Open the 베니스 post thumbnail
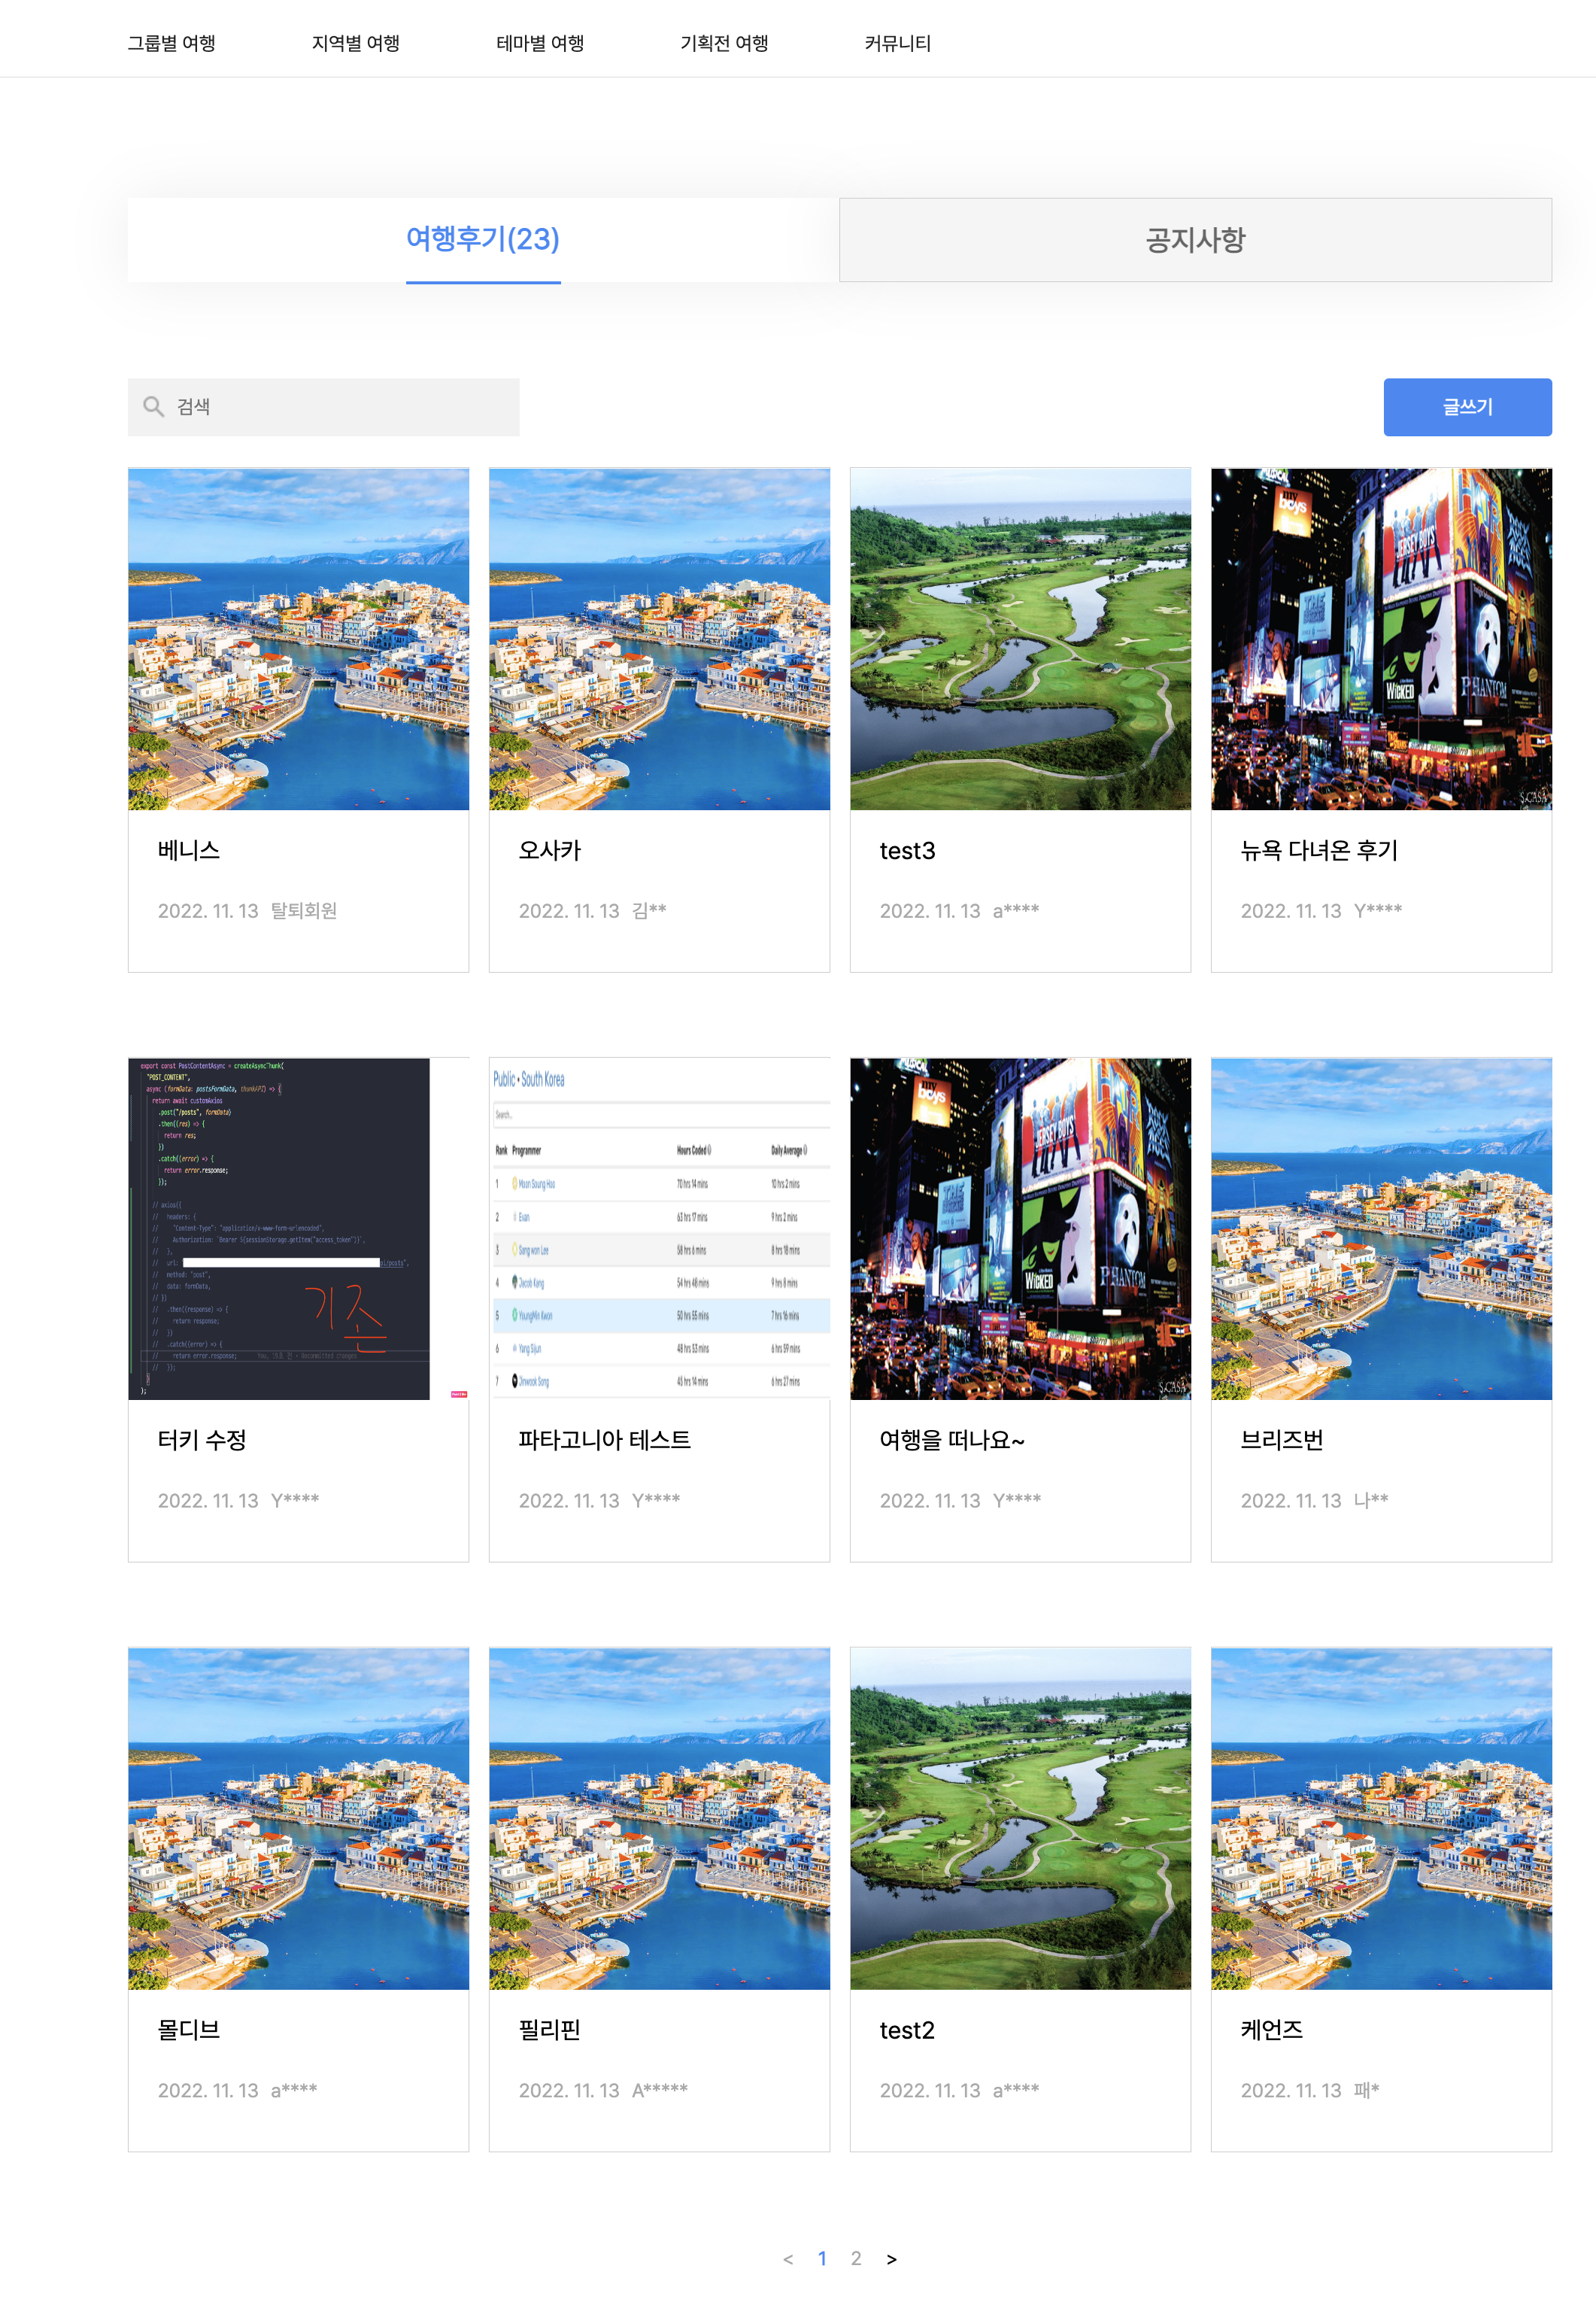The image size is (1596, 2308). coord(298,639)
